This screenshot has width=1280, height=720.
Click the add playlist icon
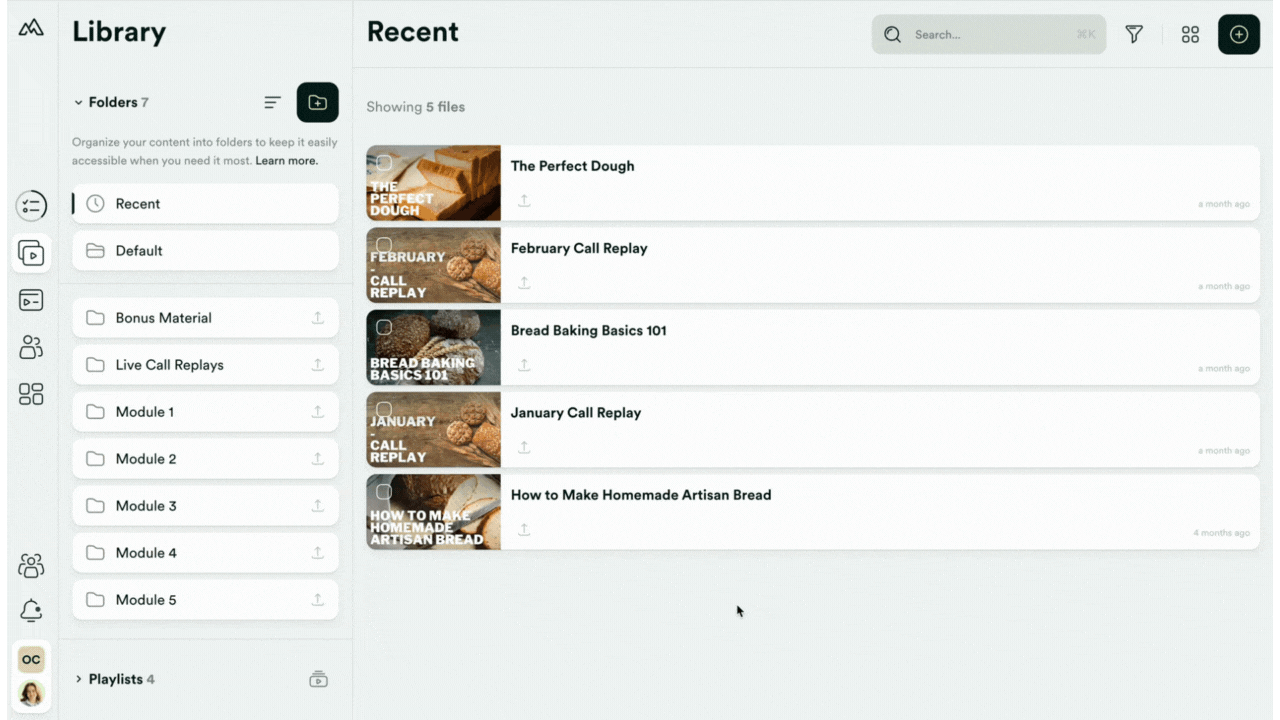(x=318, y=679)
